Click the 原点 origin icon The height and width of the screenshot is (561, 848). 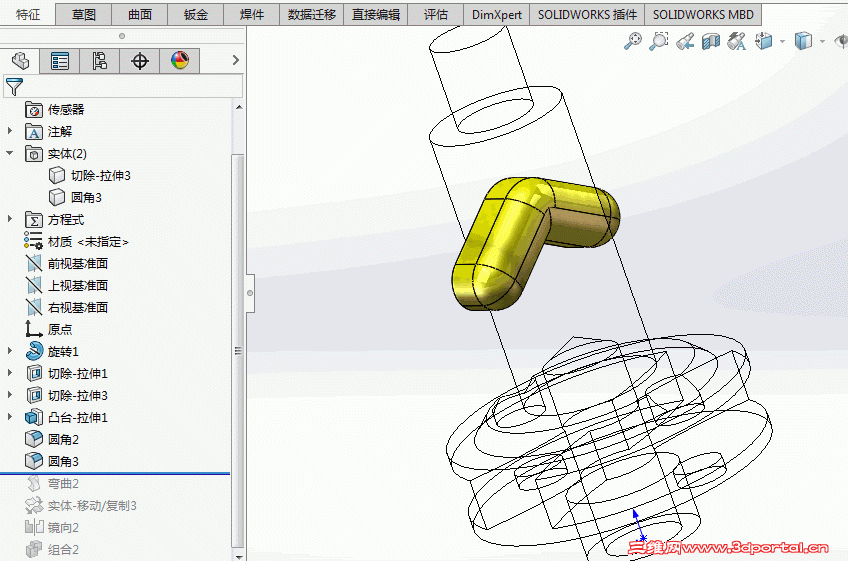[34, 329]
